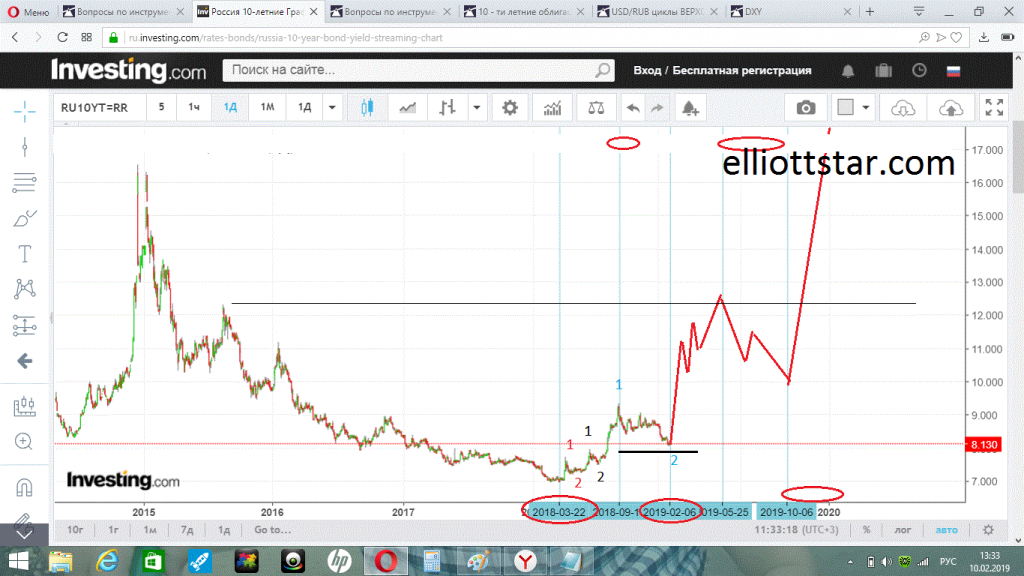
Task: Select 1М monthly interval
Action: (267, 107)
